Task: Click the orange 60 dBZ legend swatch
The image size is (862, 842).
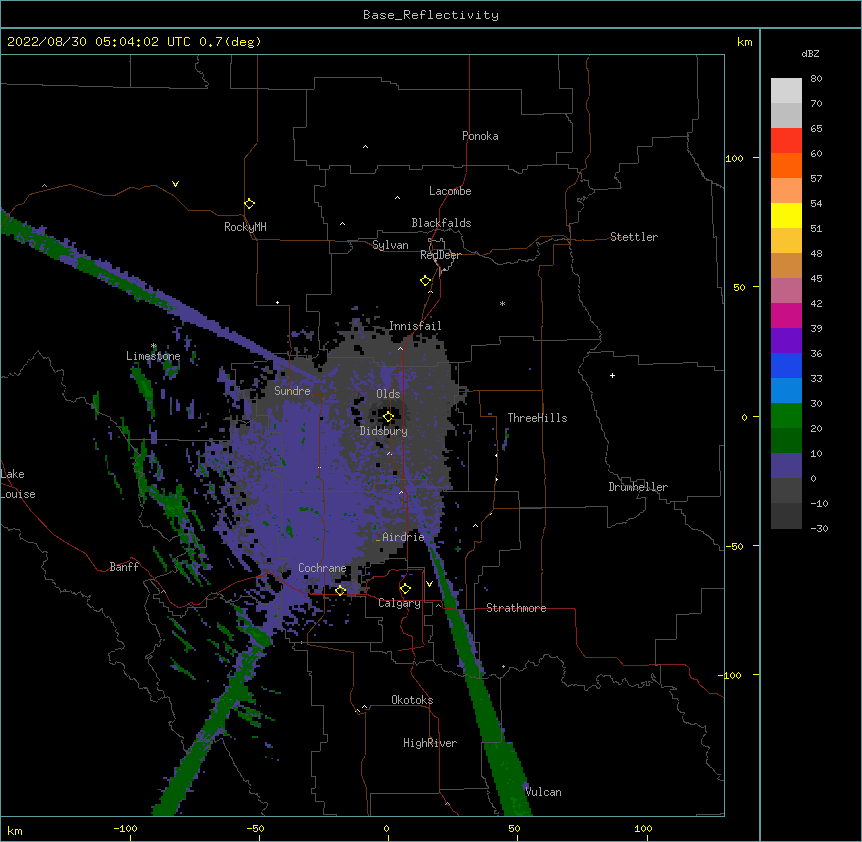Action: [786, 165]
